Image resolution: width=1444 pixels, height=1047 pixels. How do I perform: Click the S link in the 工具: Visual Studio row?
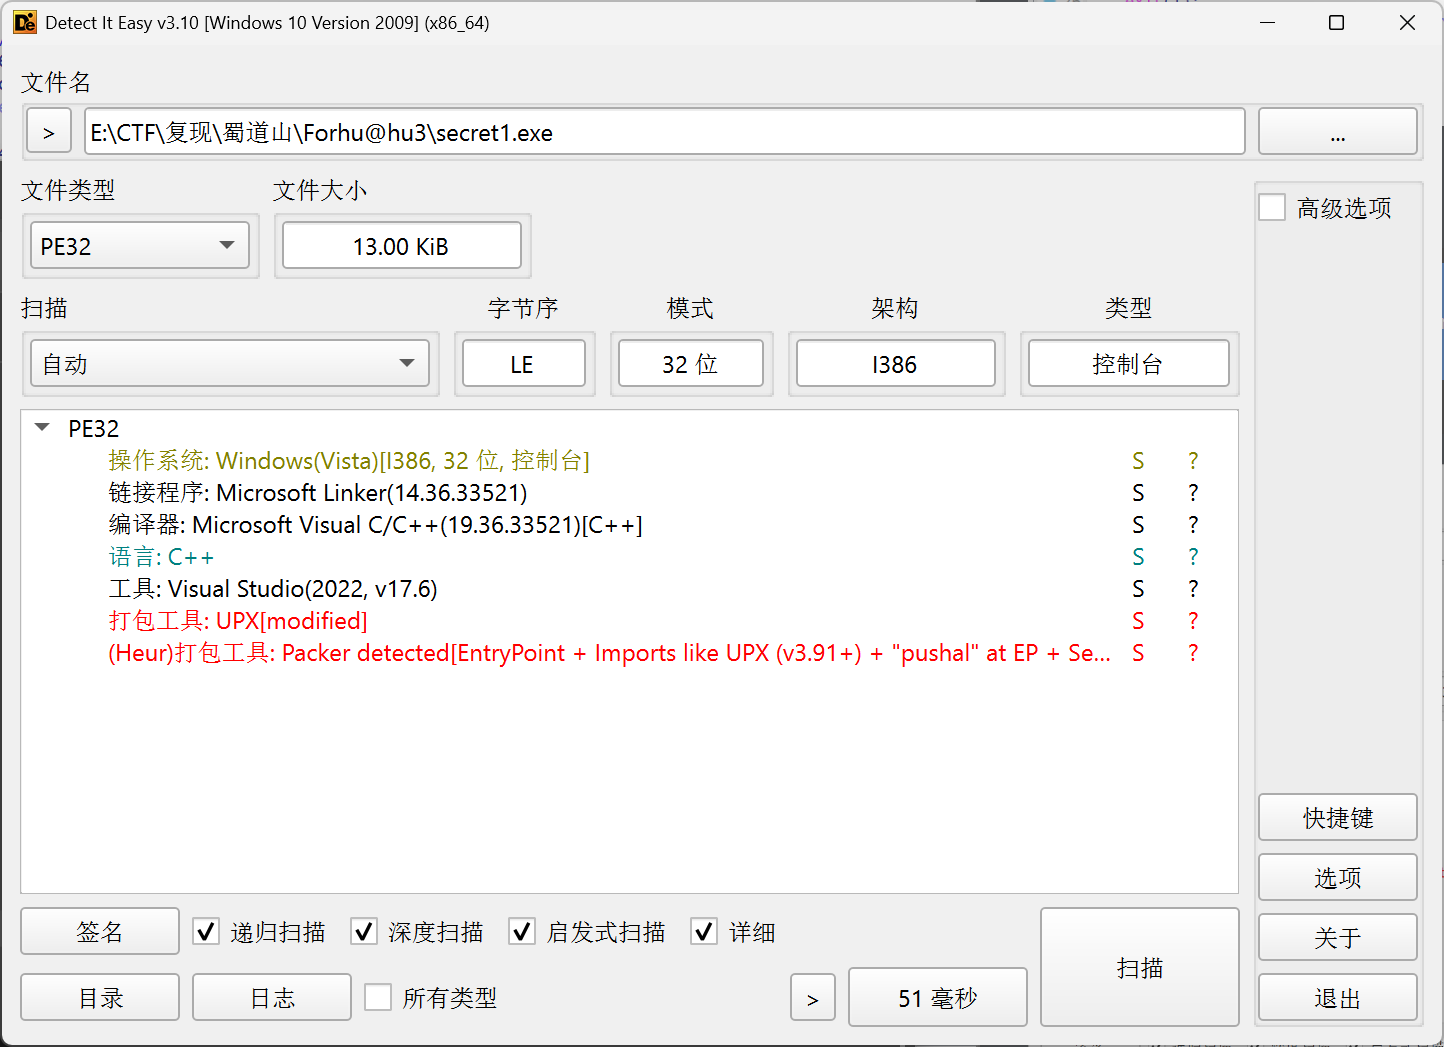click(1138, 588)
